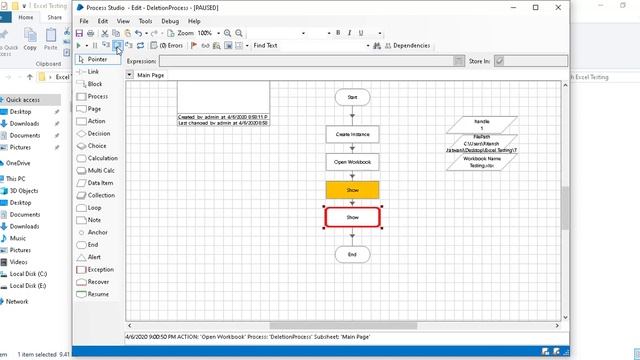Viewport: 640px width, 360px height.
Task: Click the canvas vertical scrollbar thumb
Action: click(565, 208)
